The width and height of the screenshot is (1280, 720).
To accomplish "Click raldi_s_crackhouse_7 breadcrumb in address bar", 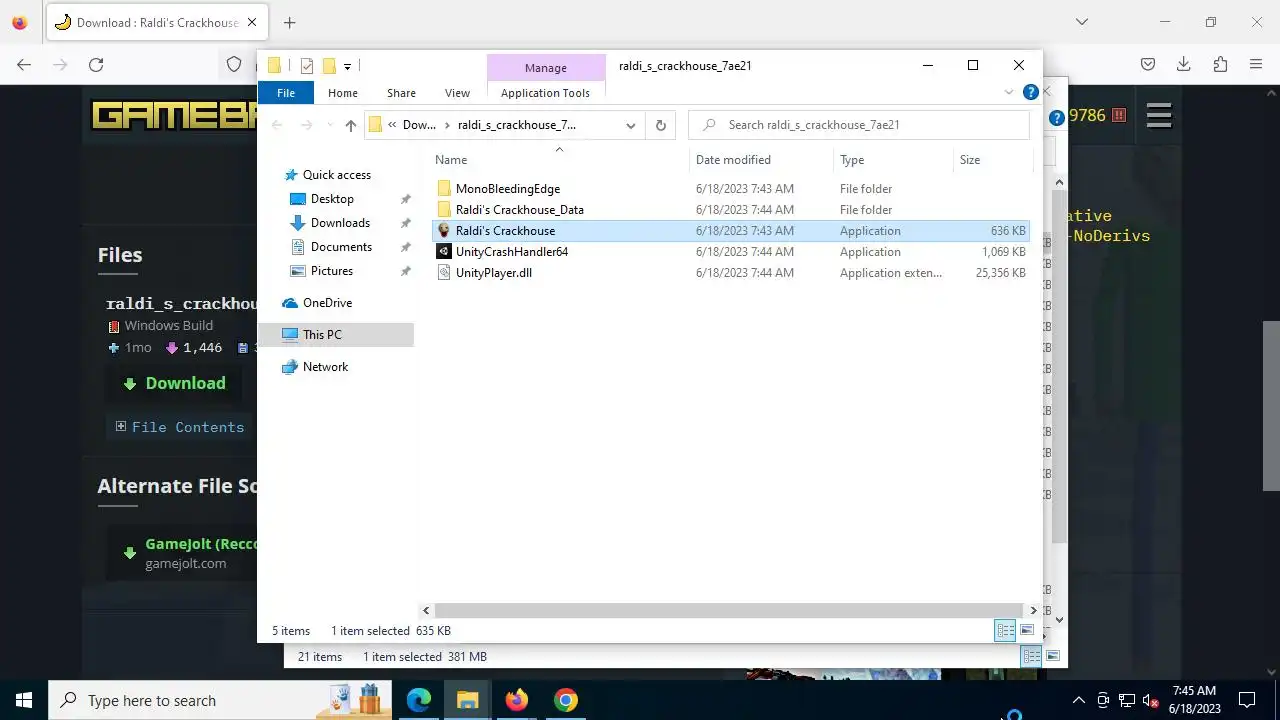I will click(517, 125).
